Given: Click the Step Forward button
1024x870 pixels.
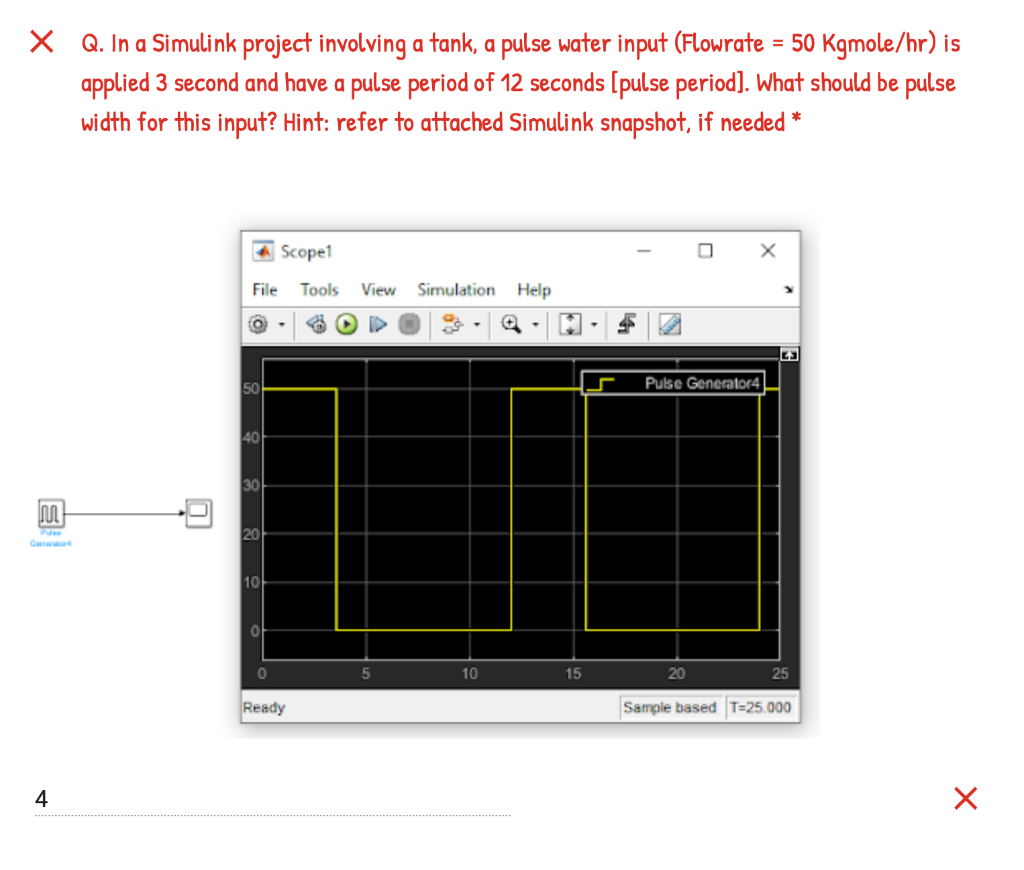Looking at the screenshot, I should (x=377, y=324).
